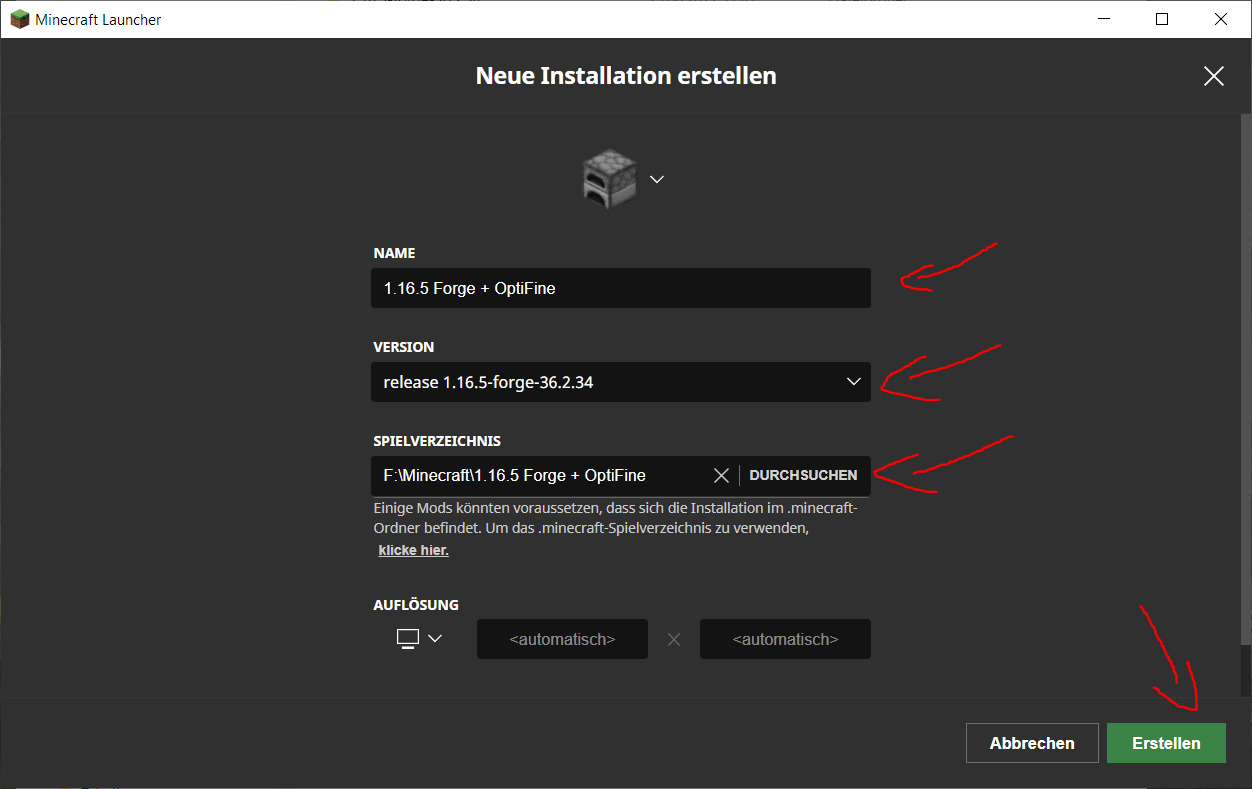Clear the game directory path with X

point(721,475)
